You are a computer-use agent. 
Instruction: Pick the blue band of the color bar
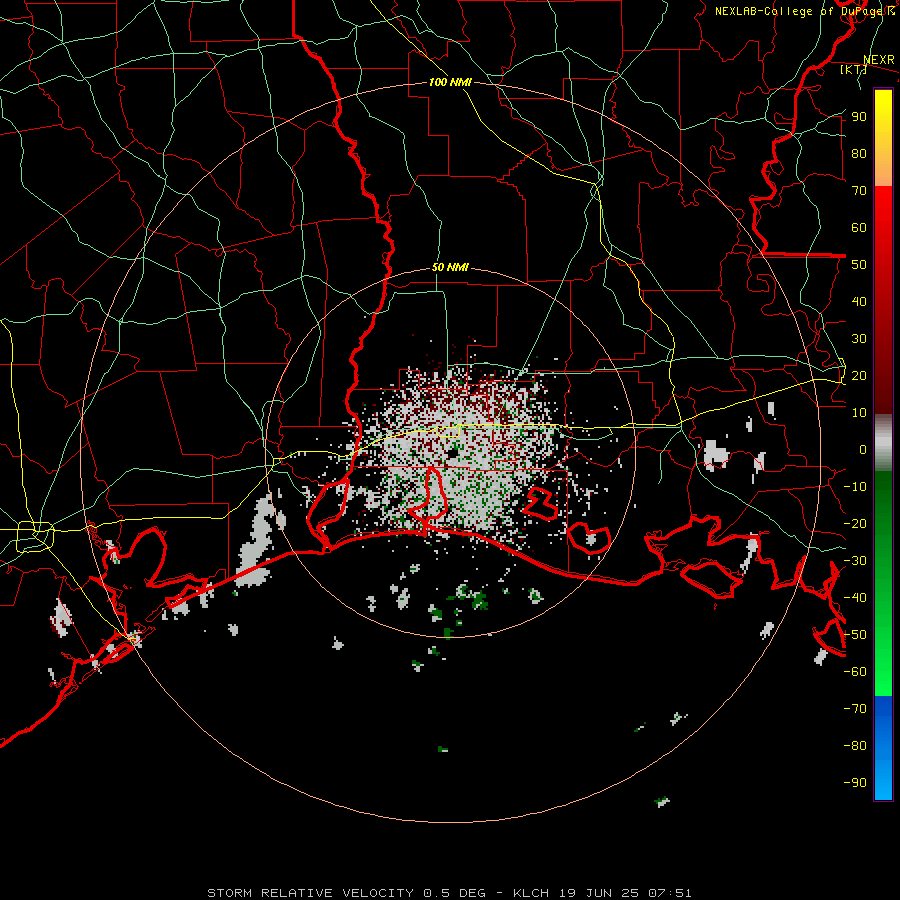click(x=883, y=747)
